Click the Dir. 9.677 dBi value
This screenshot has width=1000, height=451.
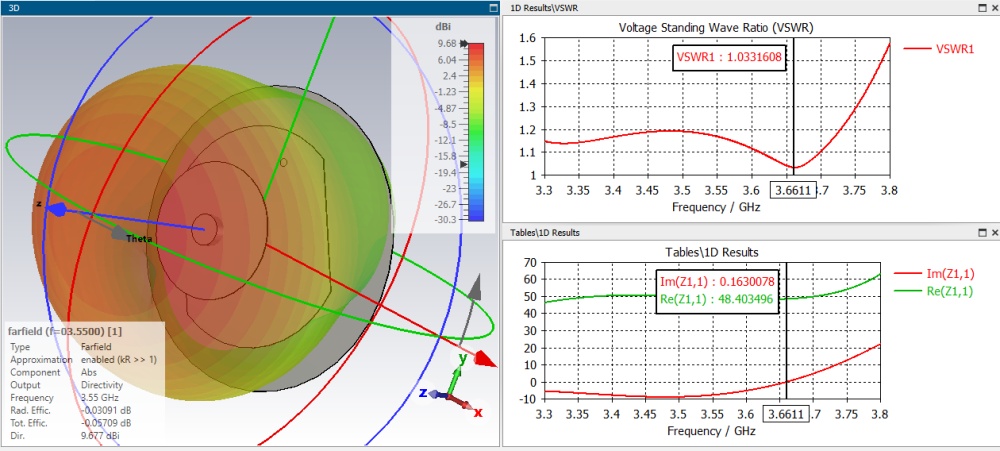[x=100, y=435]
